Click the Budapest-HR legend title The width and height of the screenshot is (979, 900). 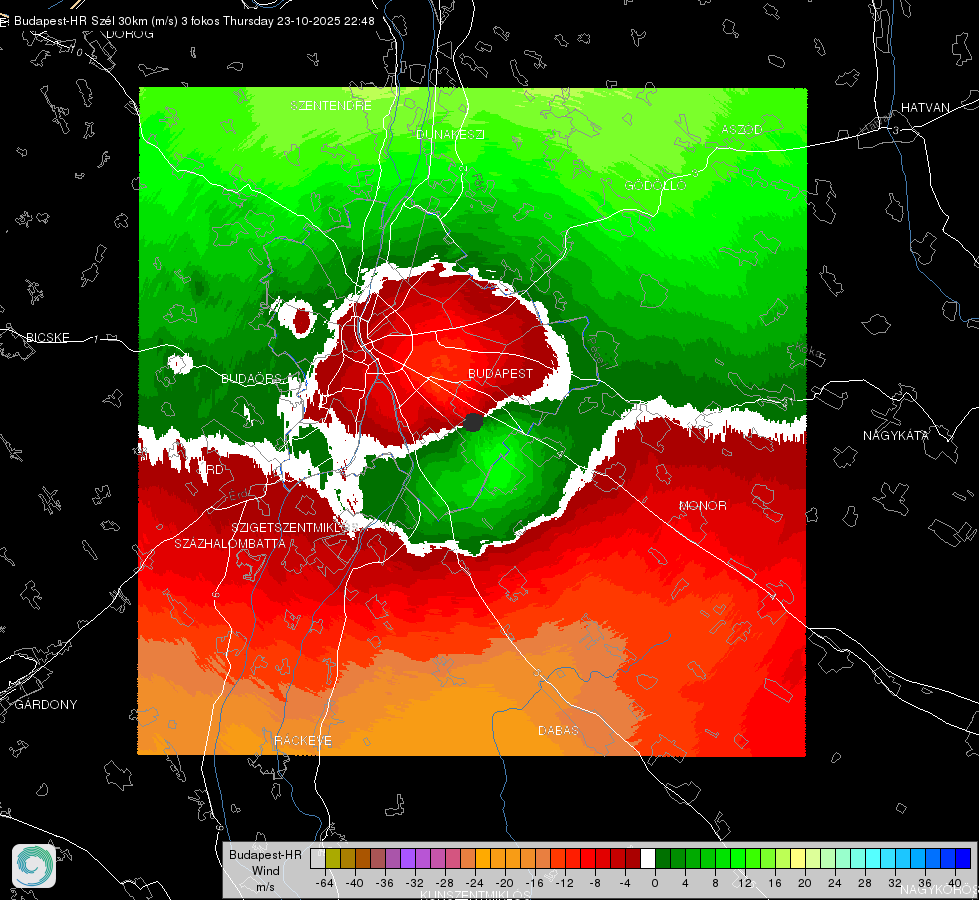pyautogui.click(x=265, y=855)
